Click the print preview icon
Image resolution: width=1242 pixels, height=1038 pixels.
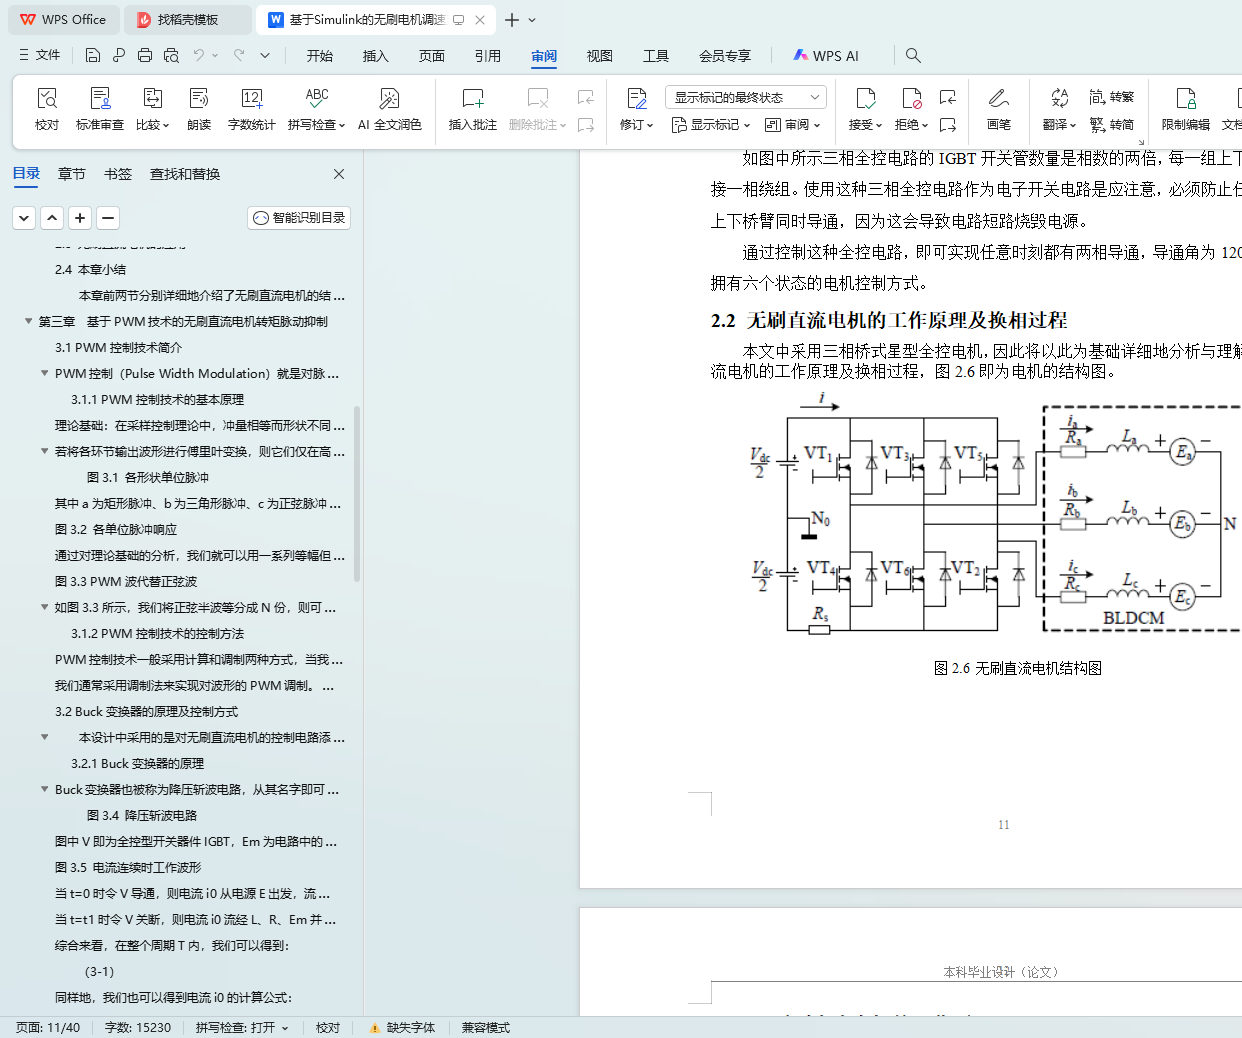point(171,55)
